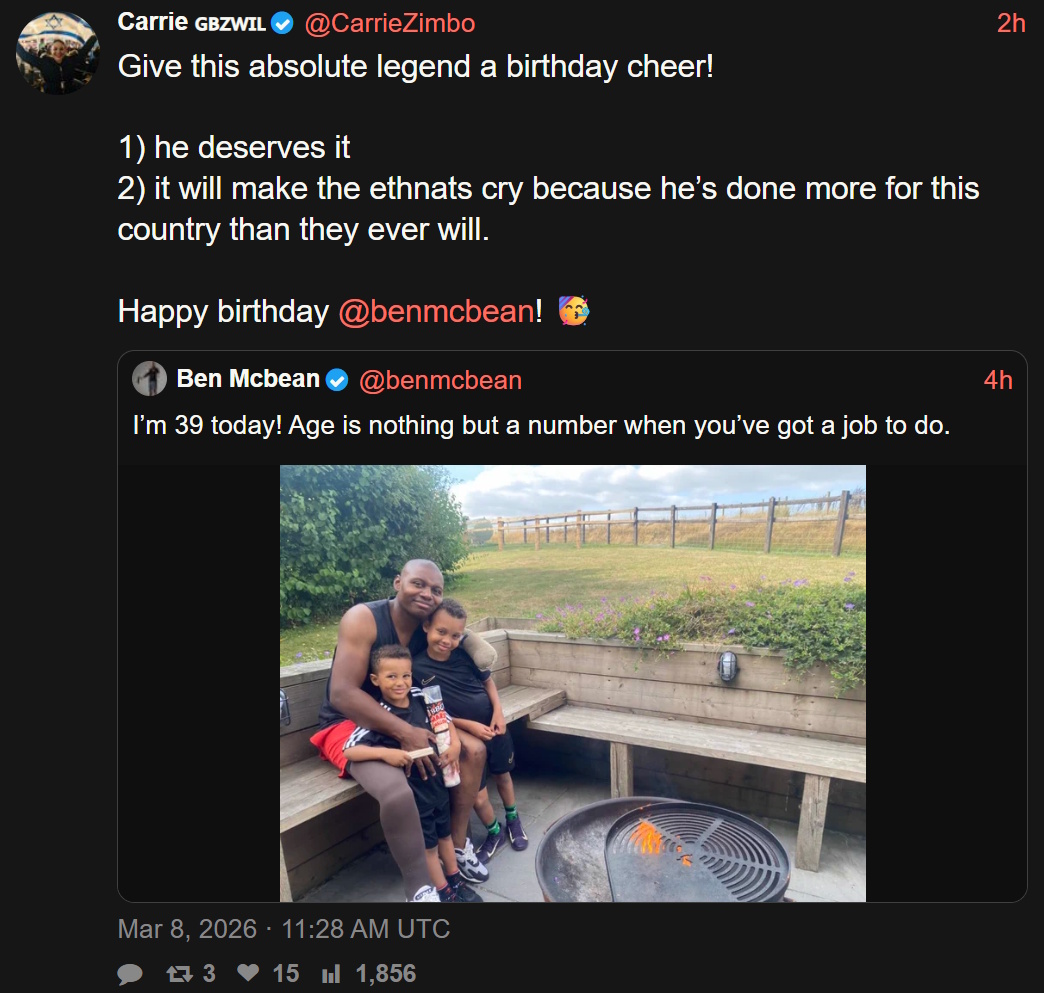Click the heart like icon

pyautogui.click(x=248, y=974)
